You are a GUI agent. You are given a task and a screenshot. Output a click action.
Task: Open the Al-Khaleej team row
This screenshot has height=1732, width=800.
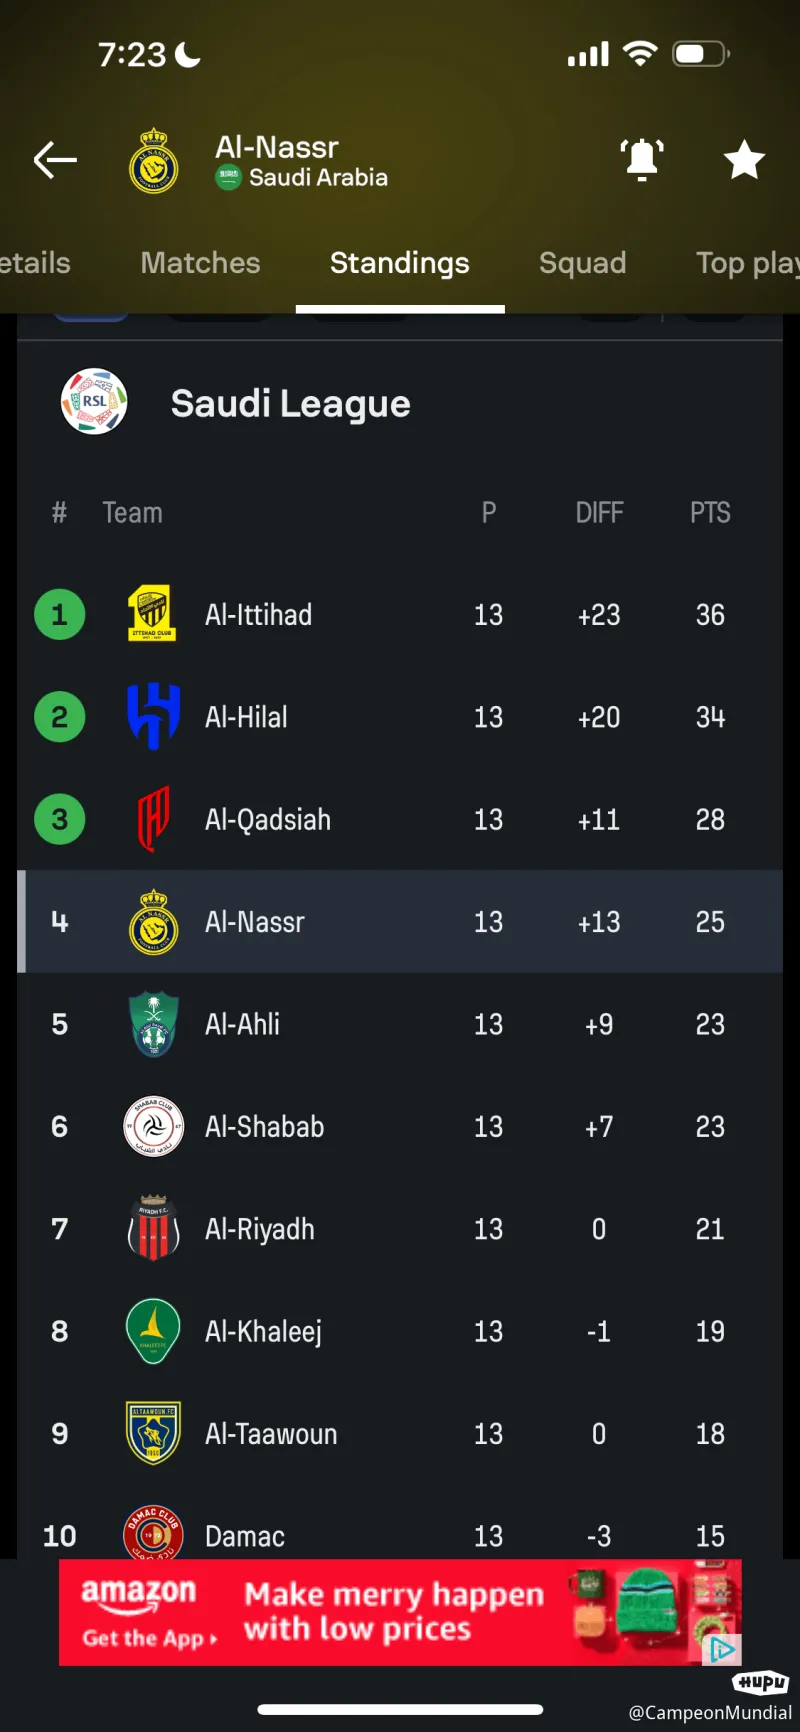pyautogui.click(x=400, y=1332)
